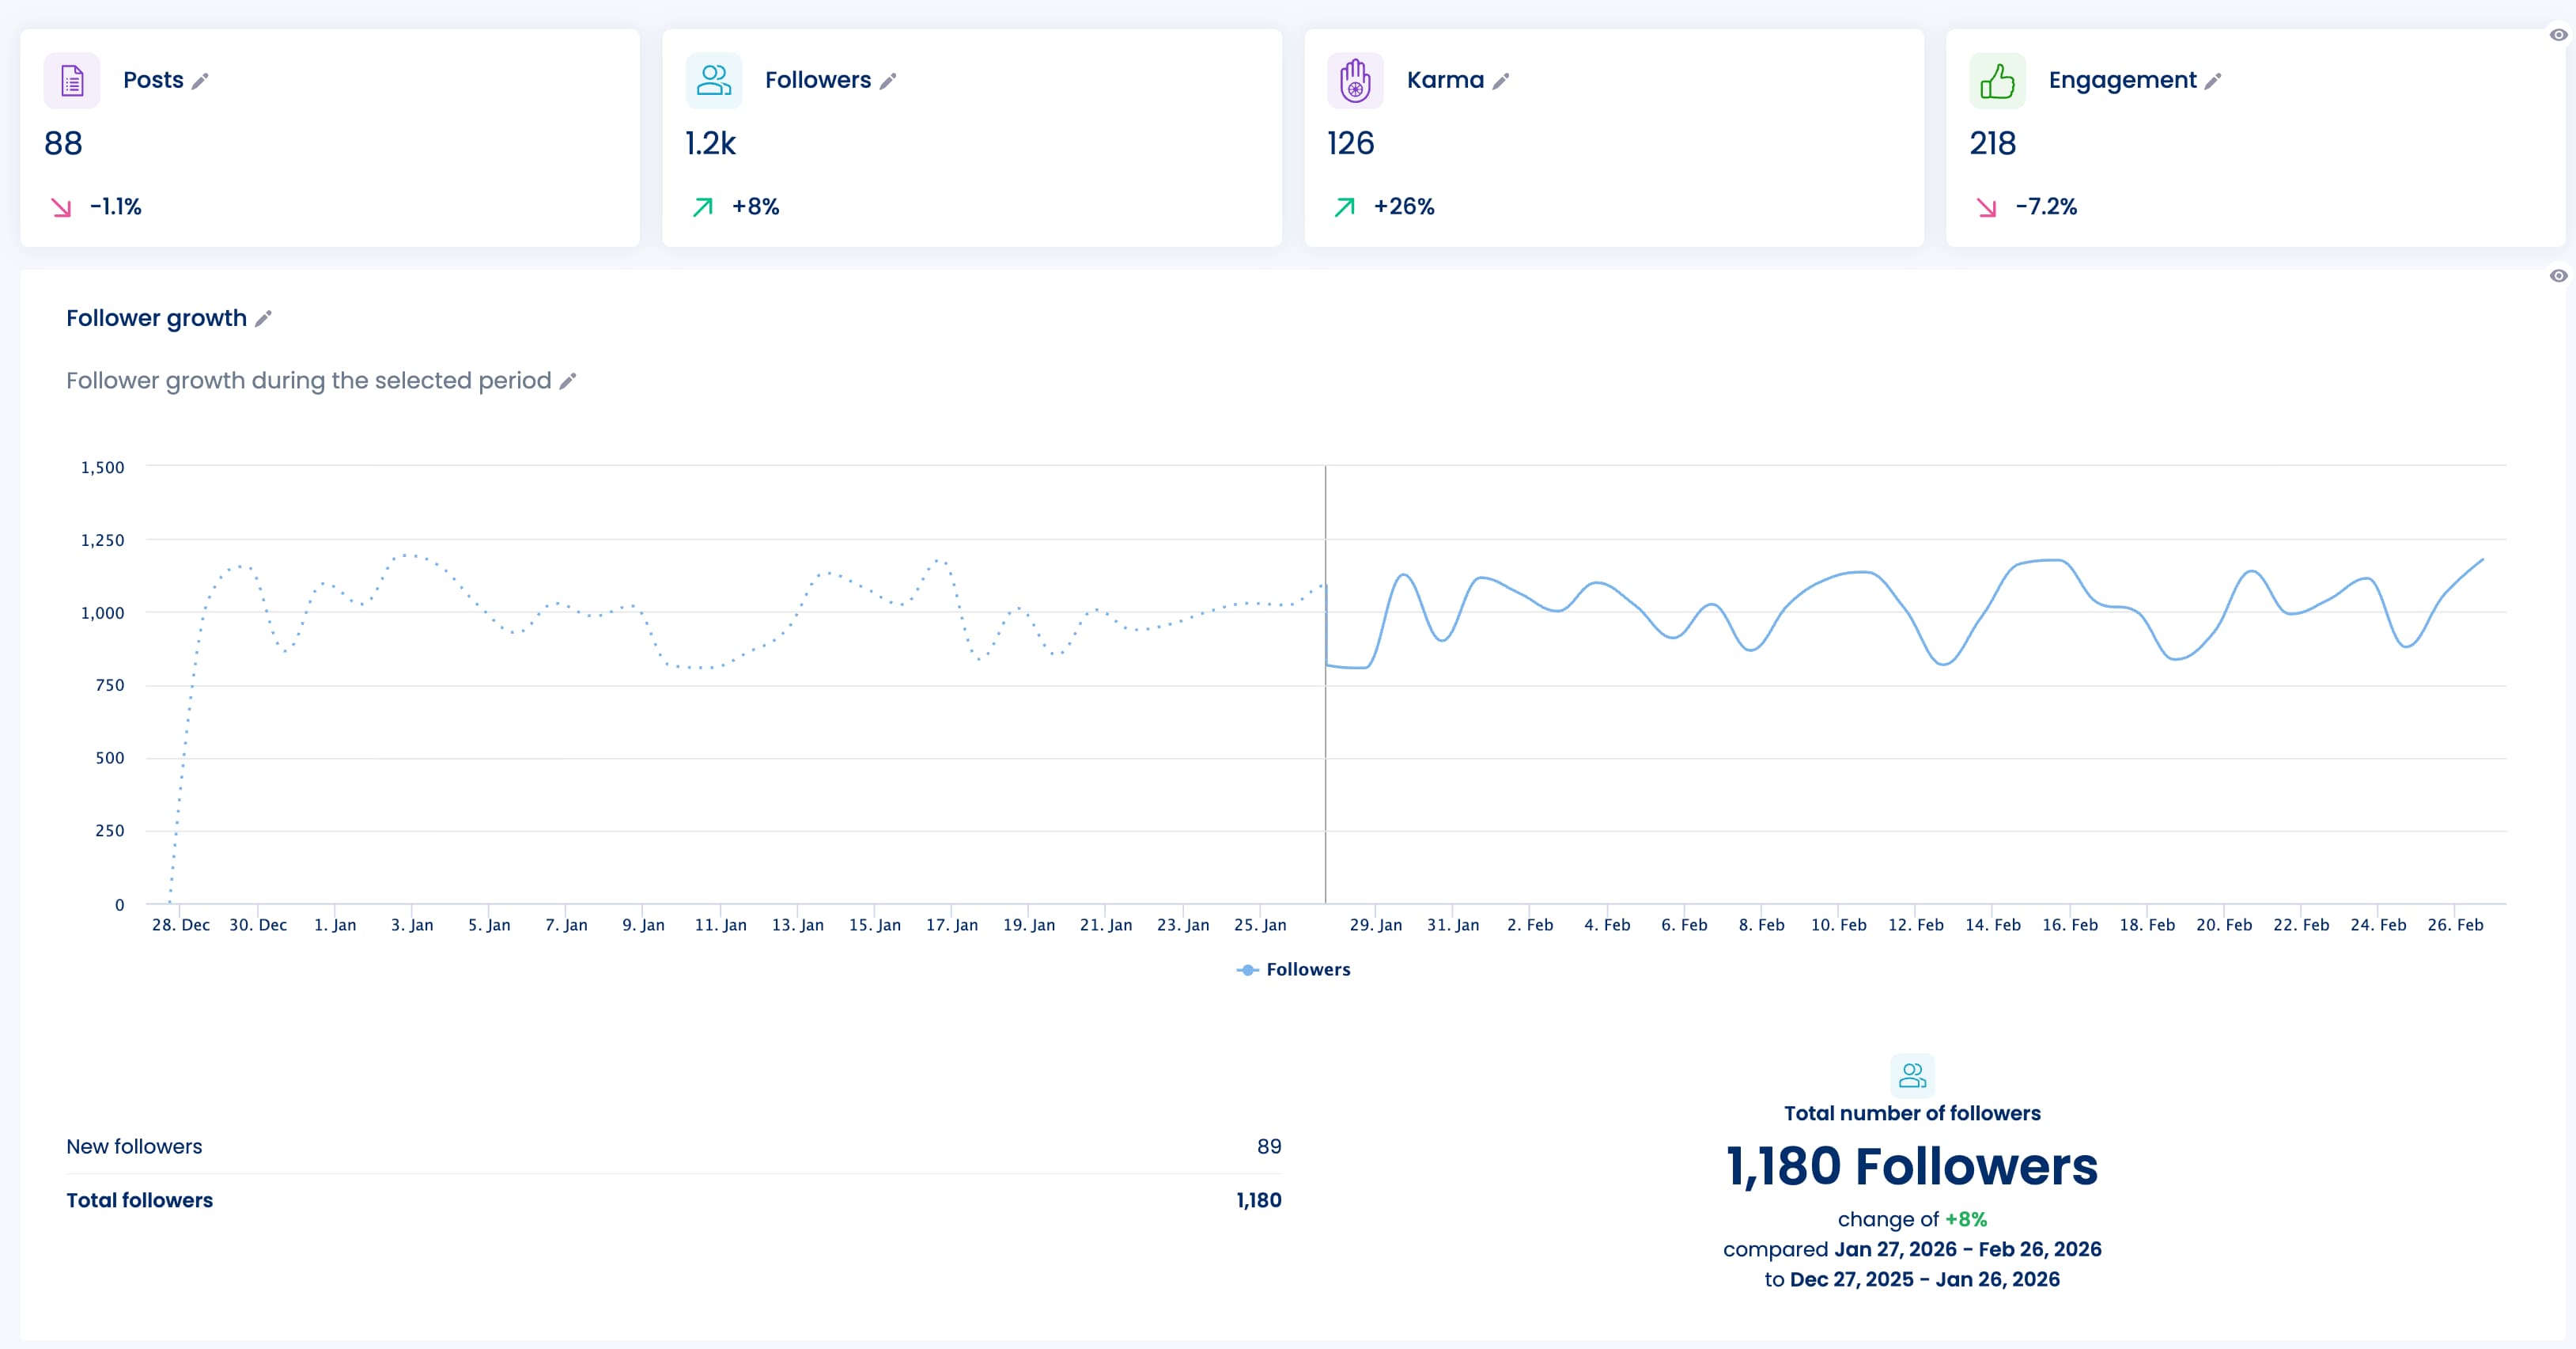Toggle the Followers series in the chart legend

tap(1294, 969)
